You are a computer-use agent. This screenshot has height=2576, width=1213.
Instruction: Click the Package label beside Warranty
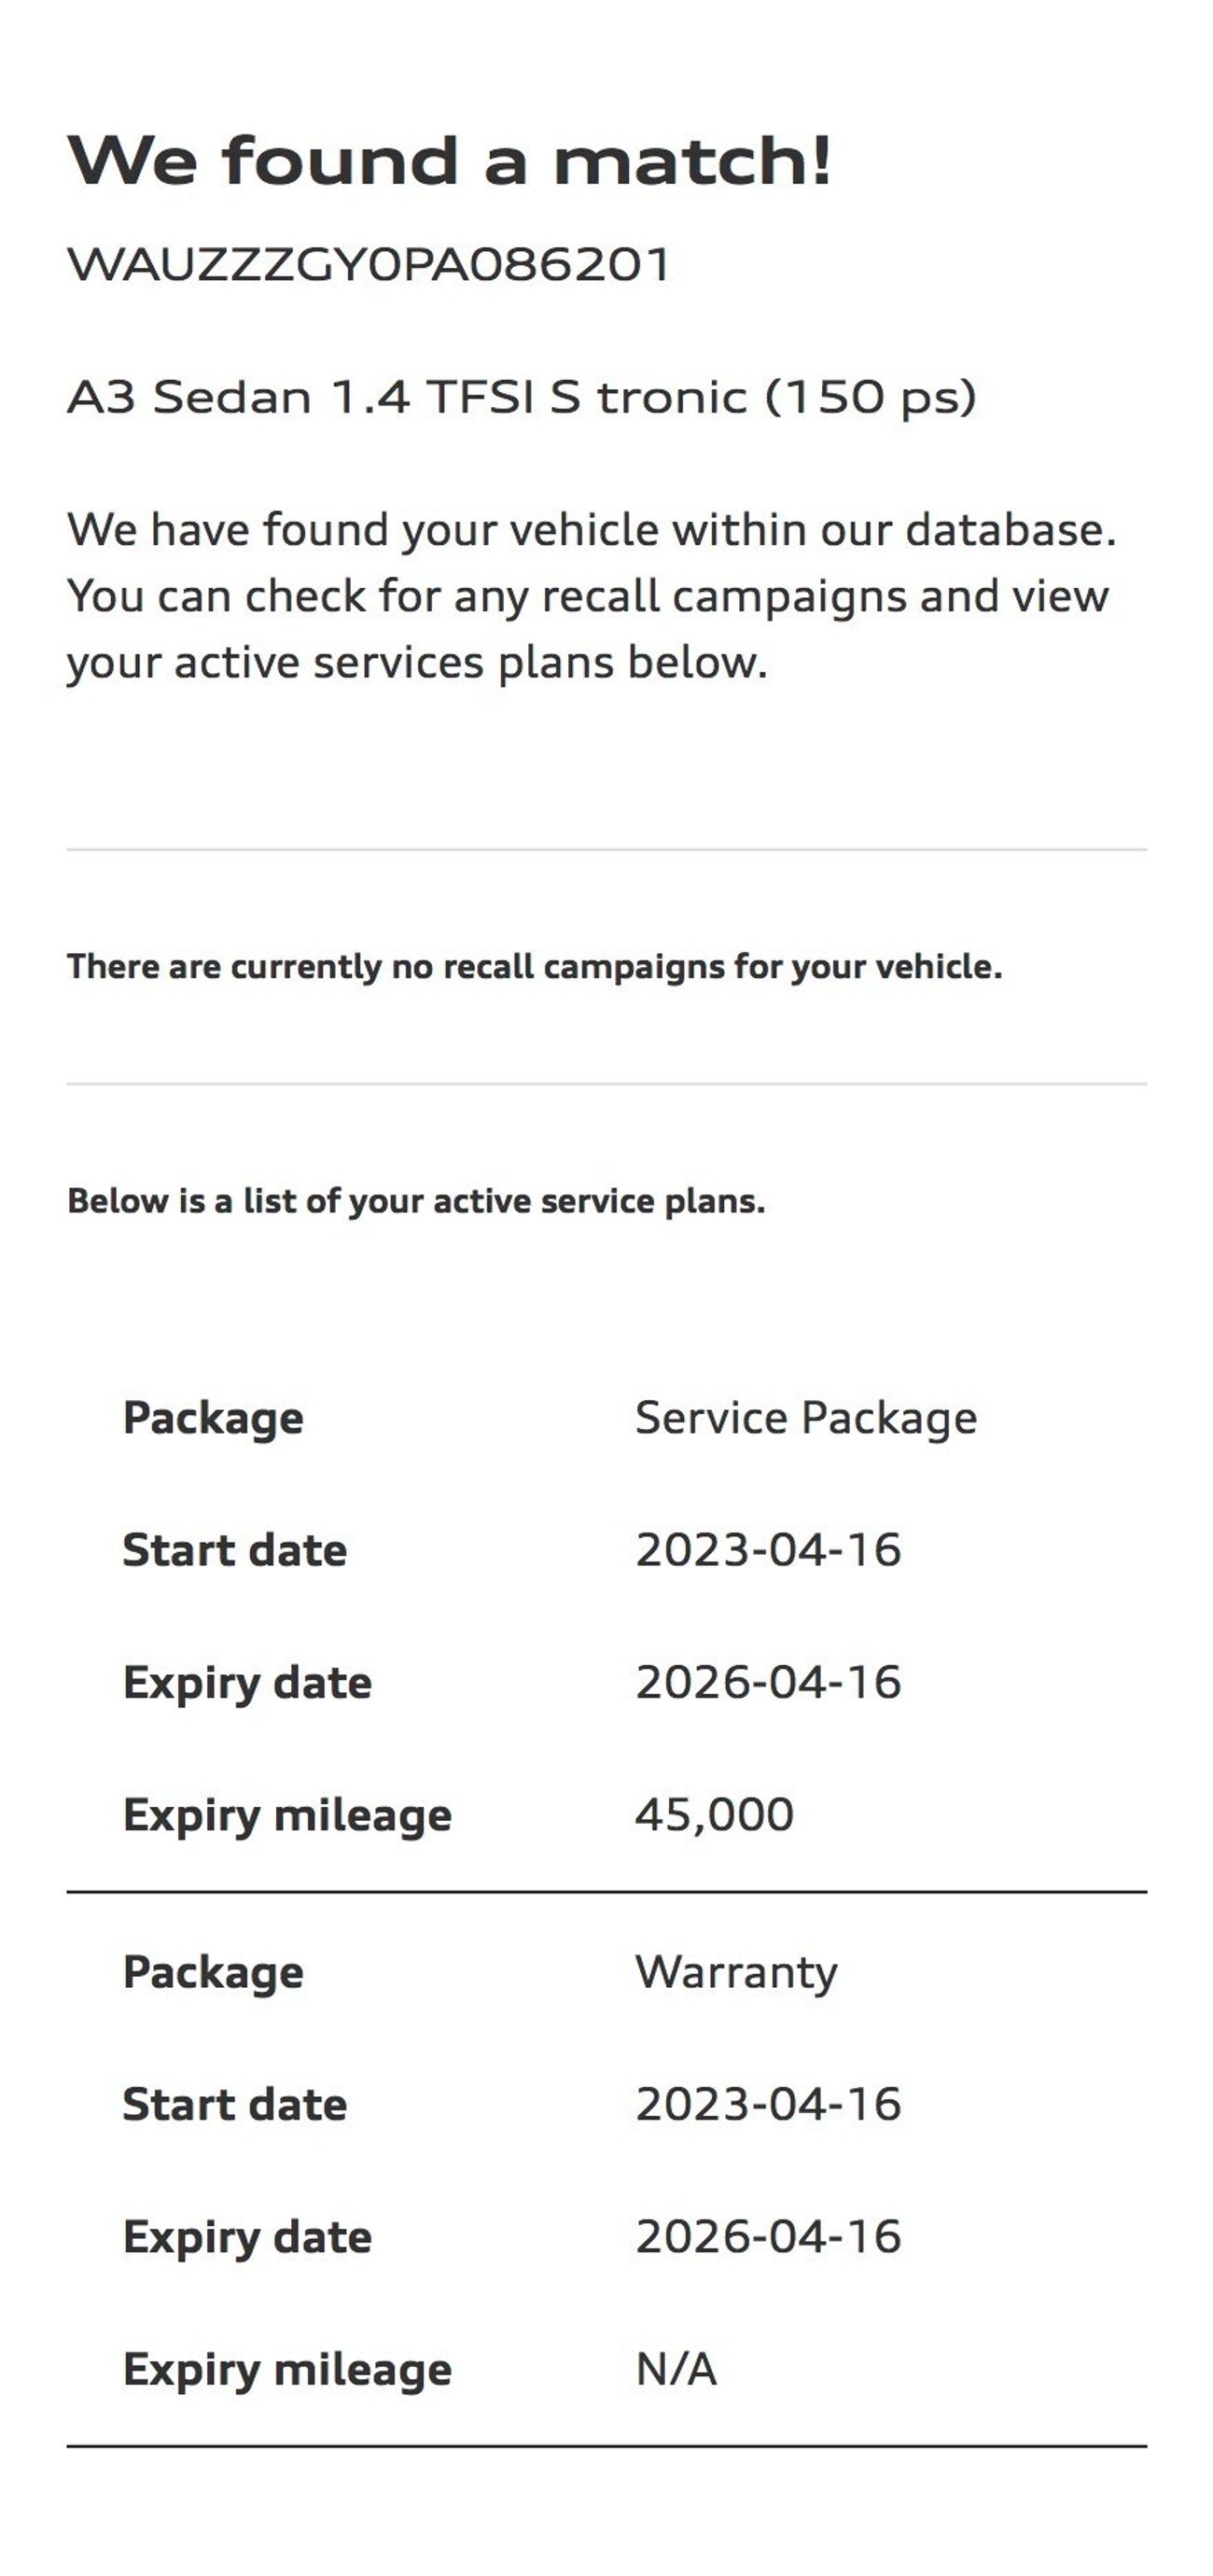click(x=213, y=1973)
